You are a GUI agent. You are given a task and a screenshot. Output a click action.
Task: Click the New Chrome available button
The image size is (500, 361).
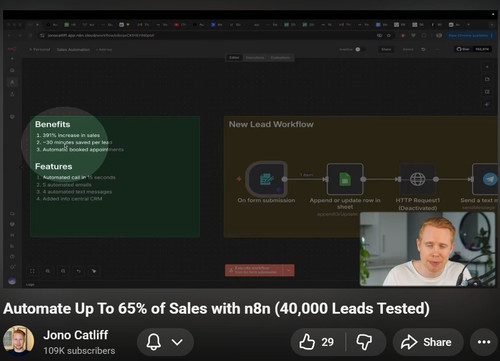point(469,35)
